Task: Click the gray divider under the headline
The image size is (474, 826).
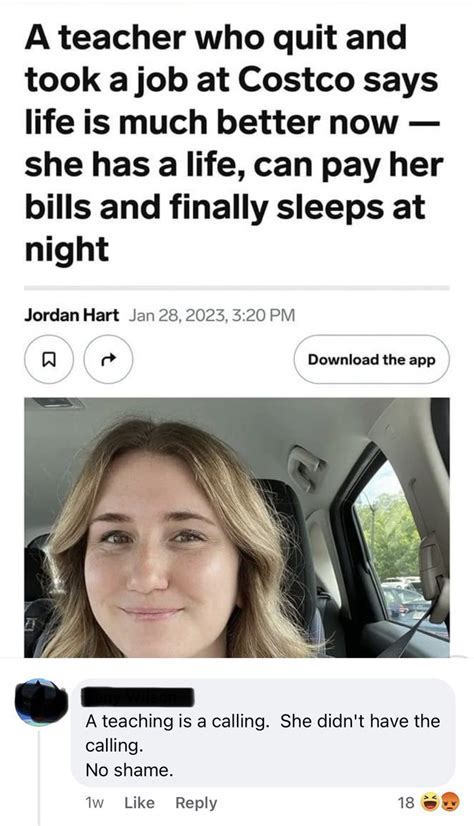Action: point(237,288)
